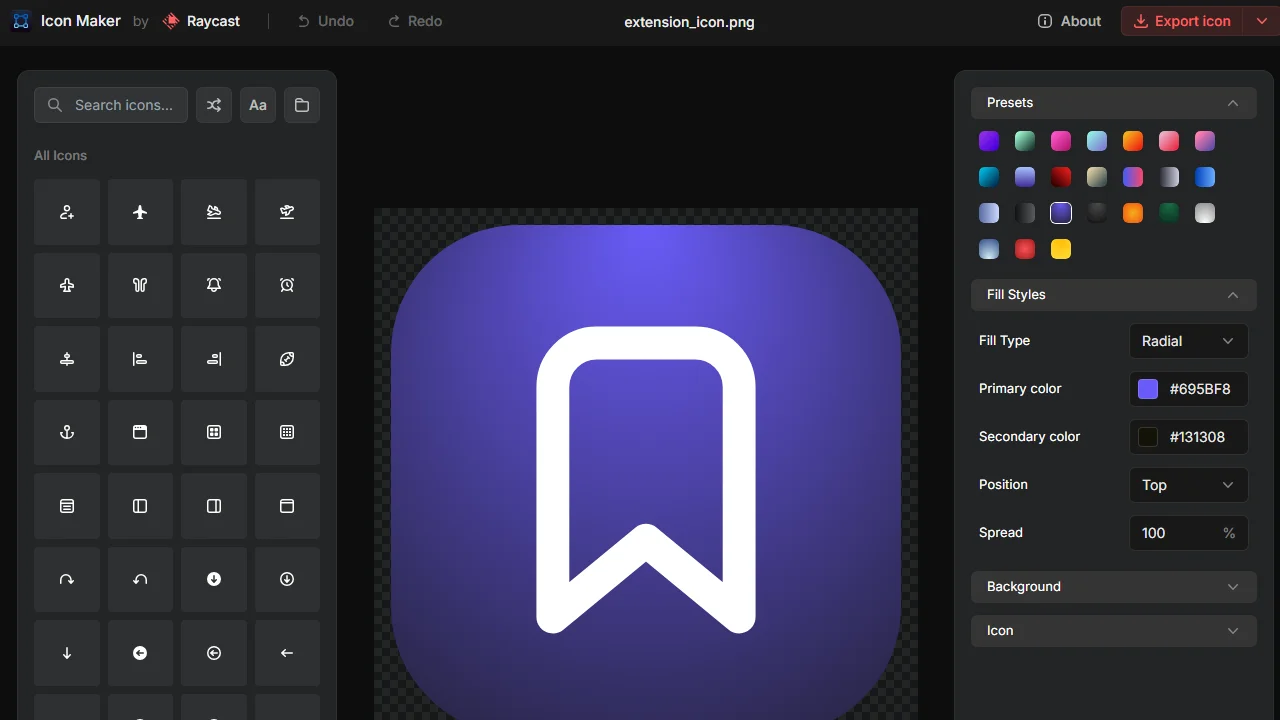Select the american football icon
1280x720 pixels.
click(x=287, y=359)
